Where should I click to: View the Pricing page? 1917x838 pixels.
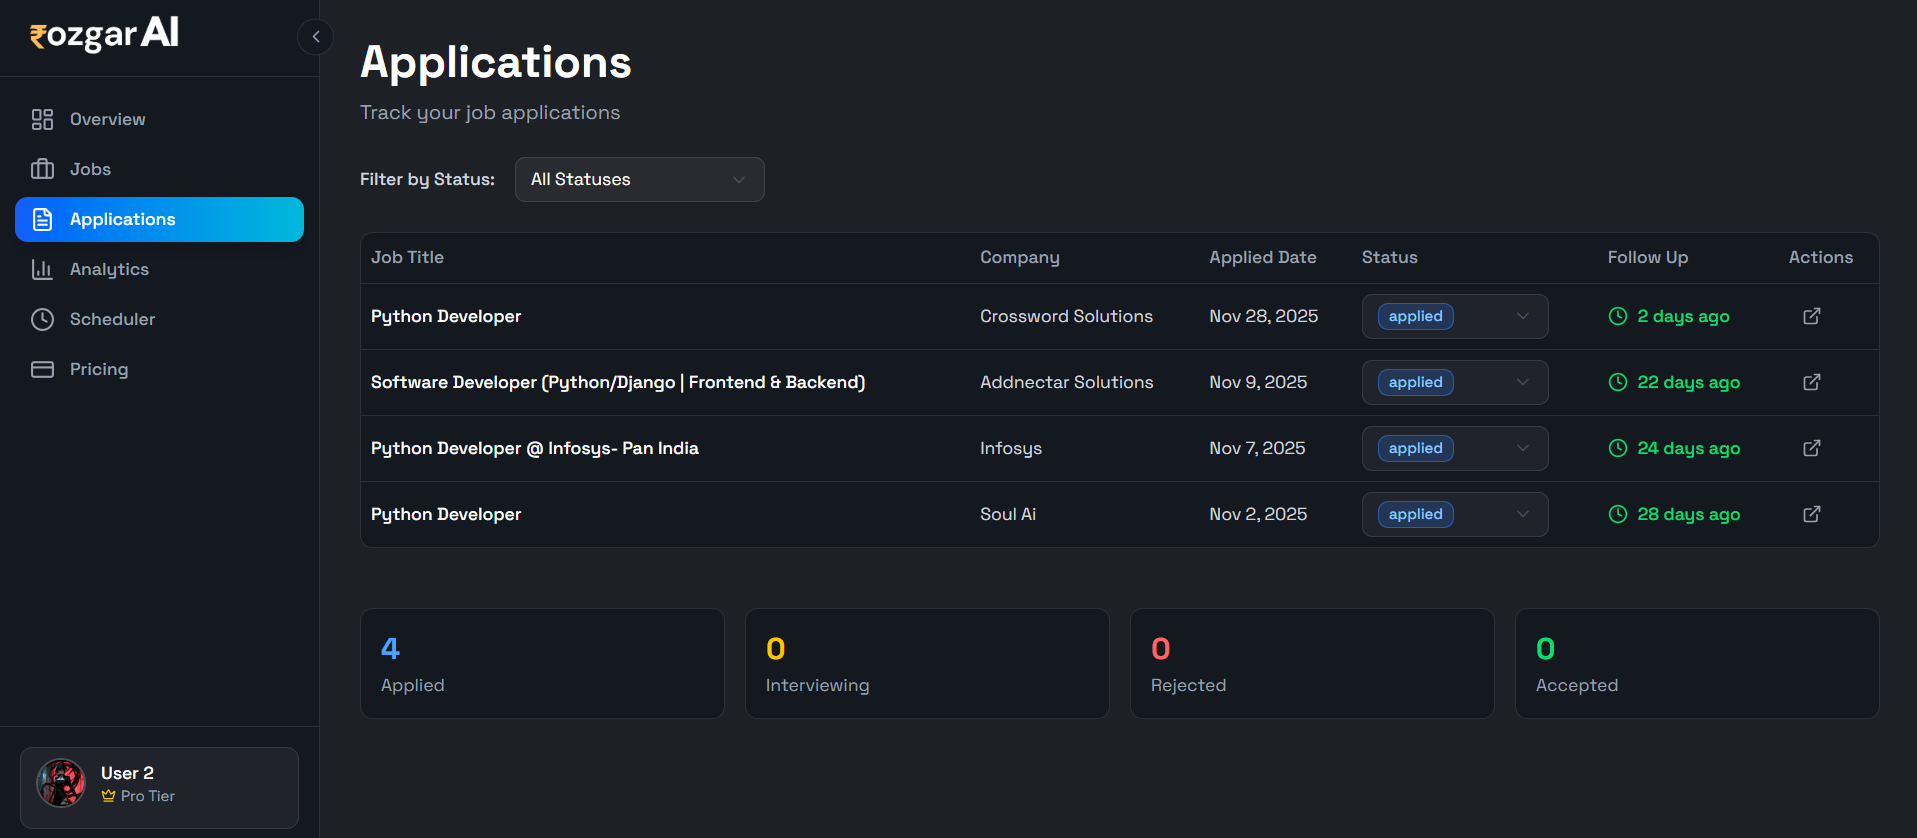(x=99, y=369)
